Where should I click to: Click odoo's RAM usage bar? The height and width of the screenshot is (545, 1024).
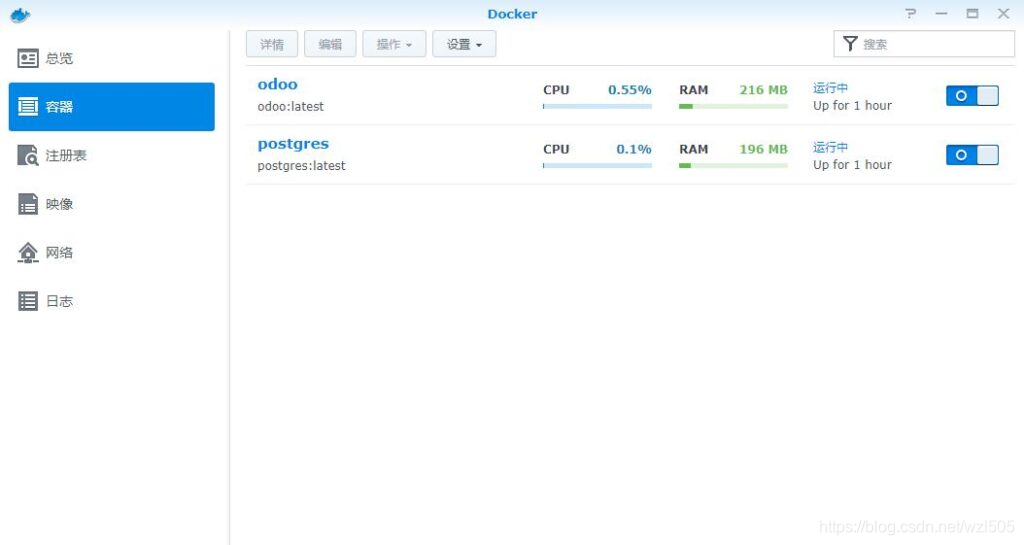tap(733, 106)
